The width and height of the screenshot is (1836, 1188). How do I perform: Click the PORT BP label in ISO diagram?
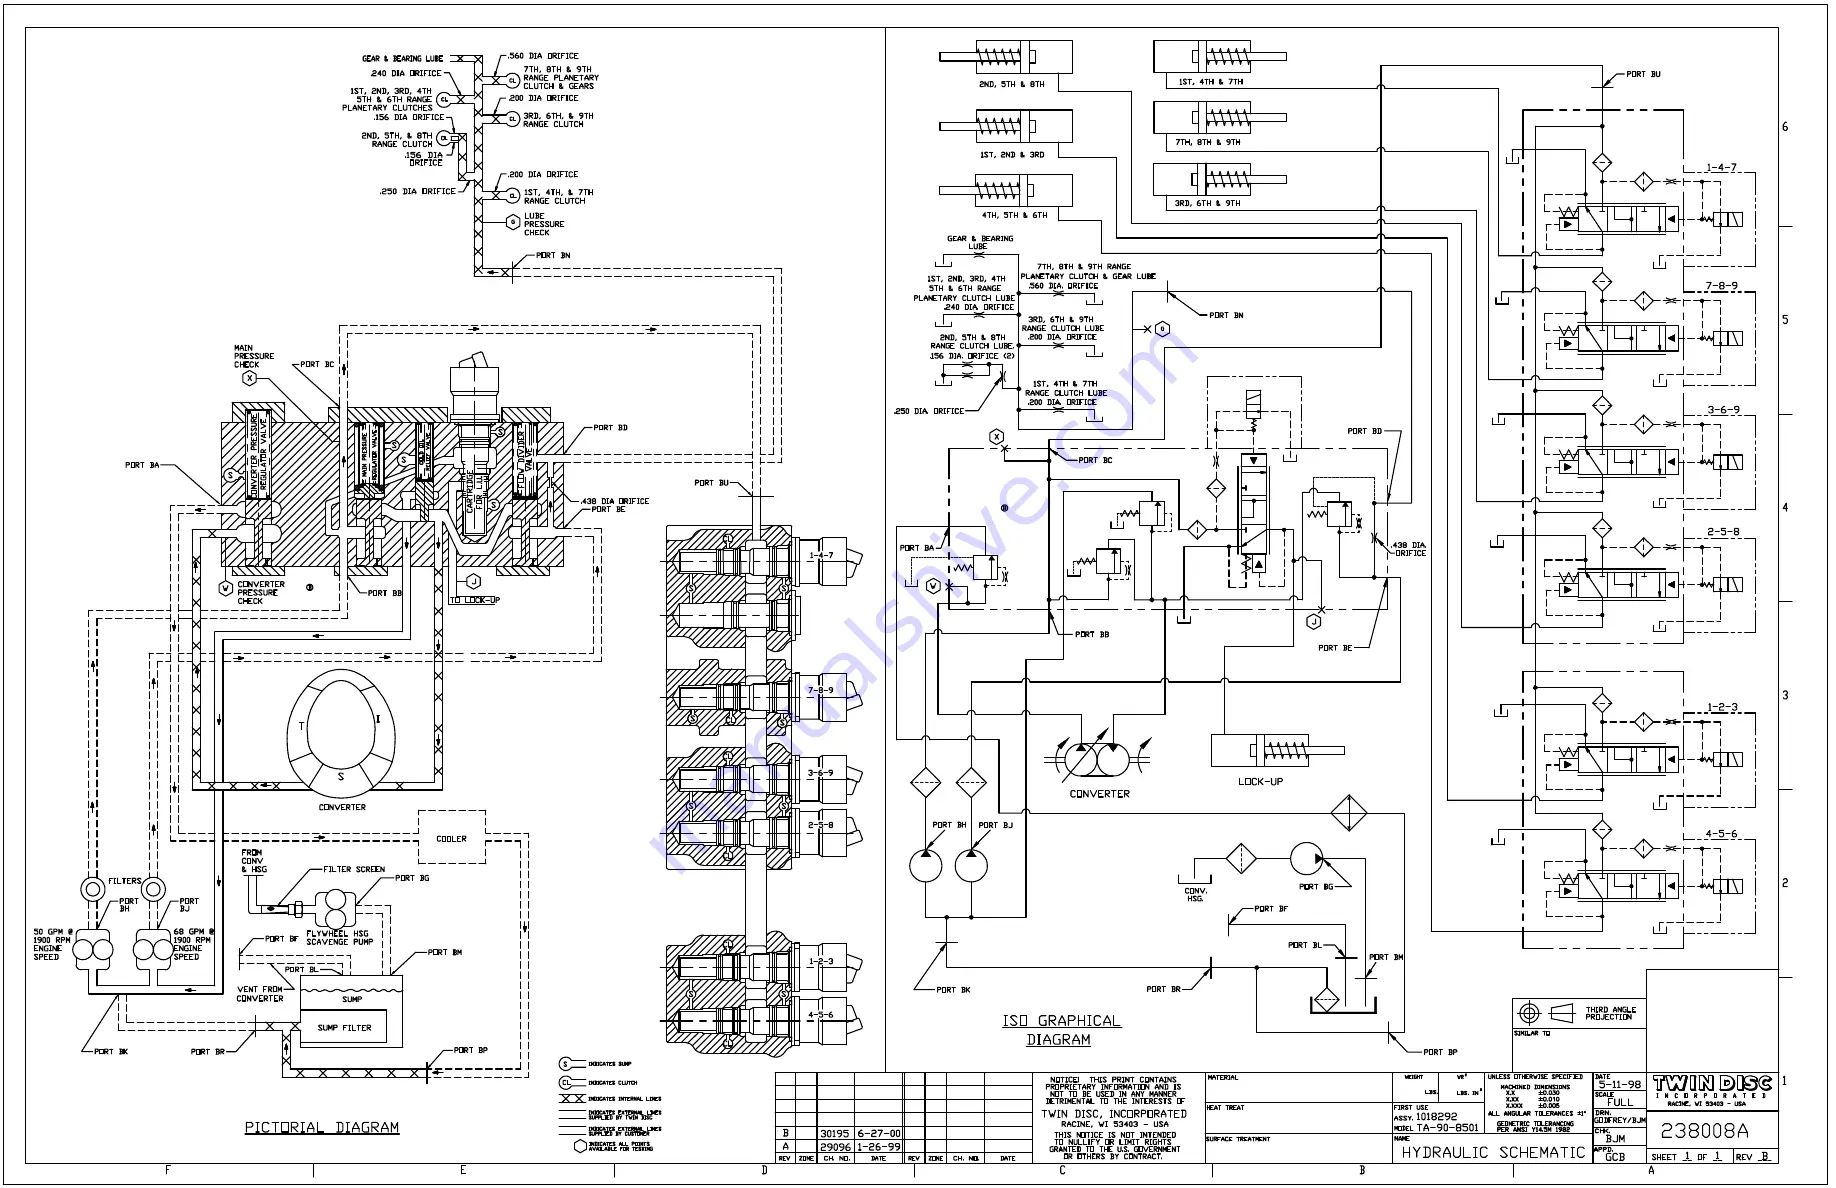pos(1441,1052)
